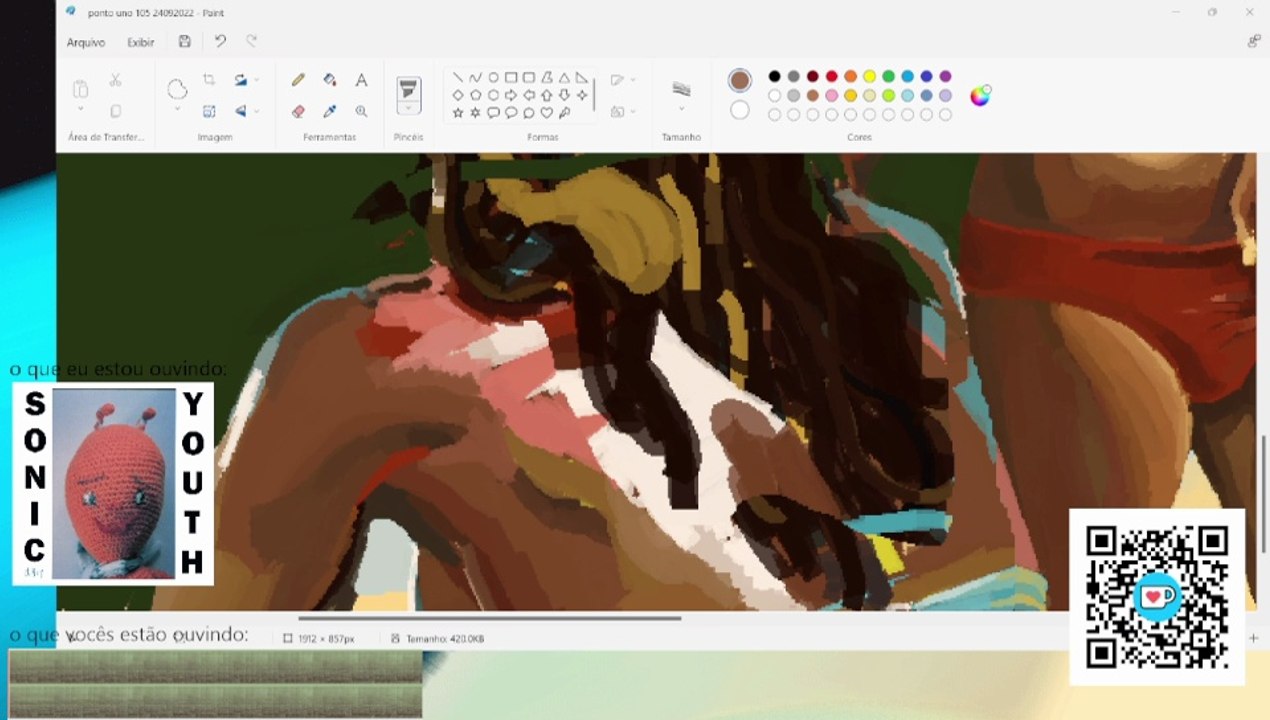Screen dimensions: 1270x720
Task: Save the image with the floppy disk icon
Action: pos(185,42)
